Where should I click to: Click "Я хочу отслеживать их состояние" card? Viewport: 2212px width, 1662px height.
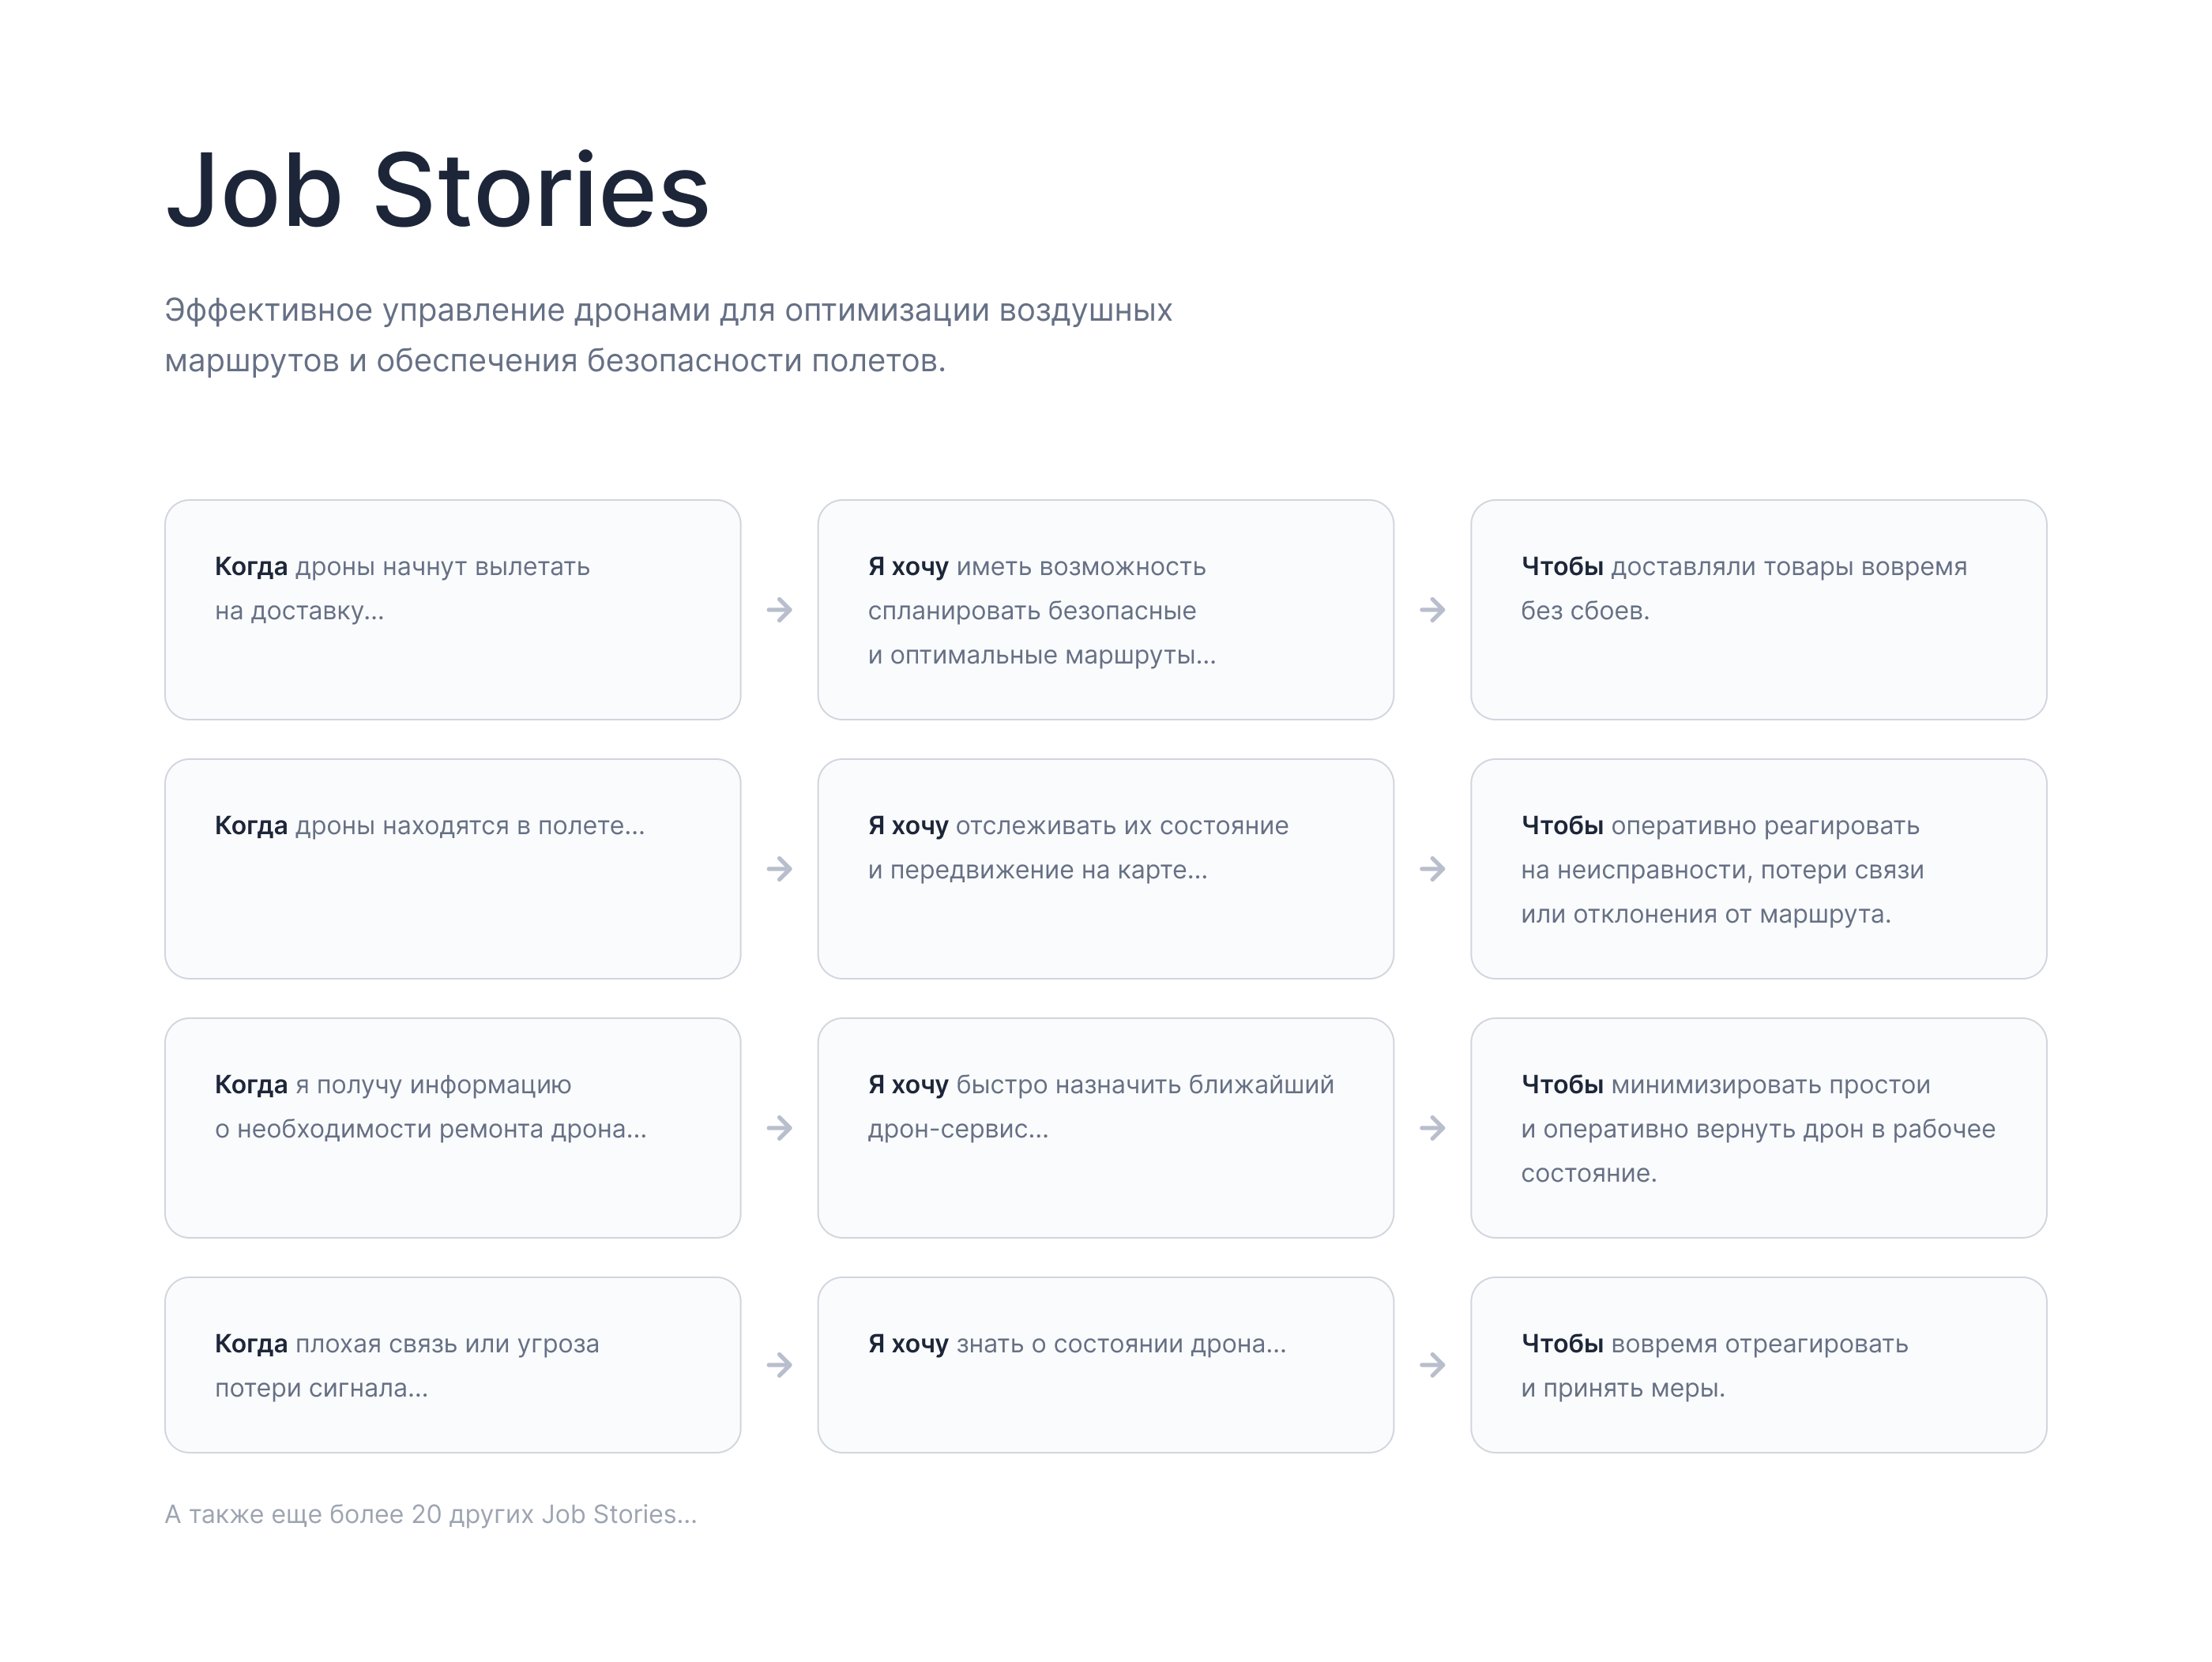tap(1105, 869)
